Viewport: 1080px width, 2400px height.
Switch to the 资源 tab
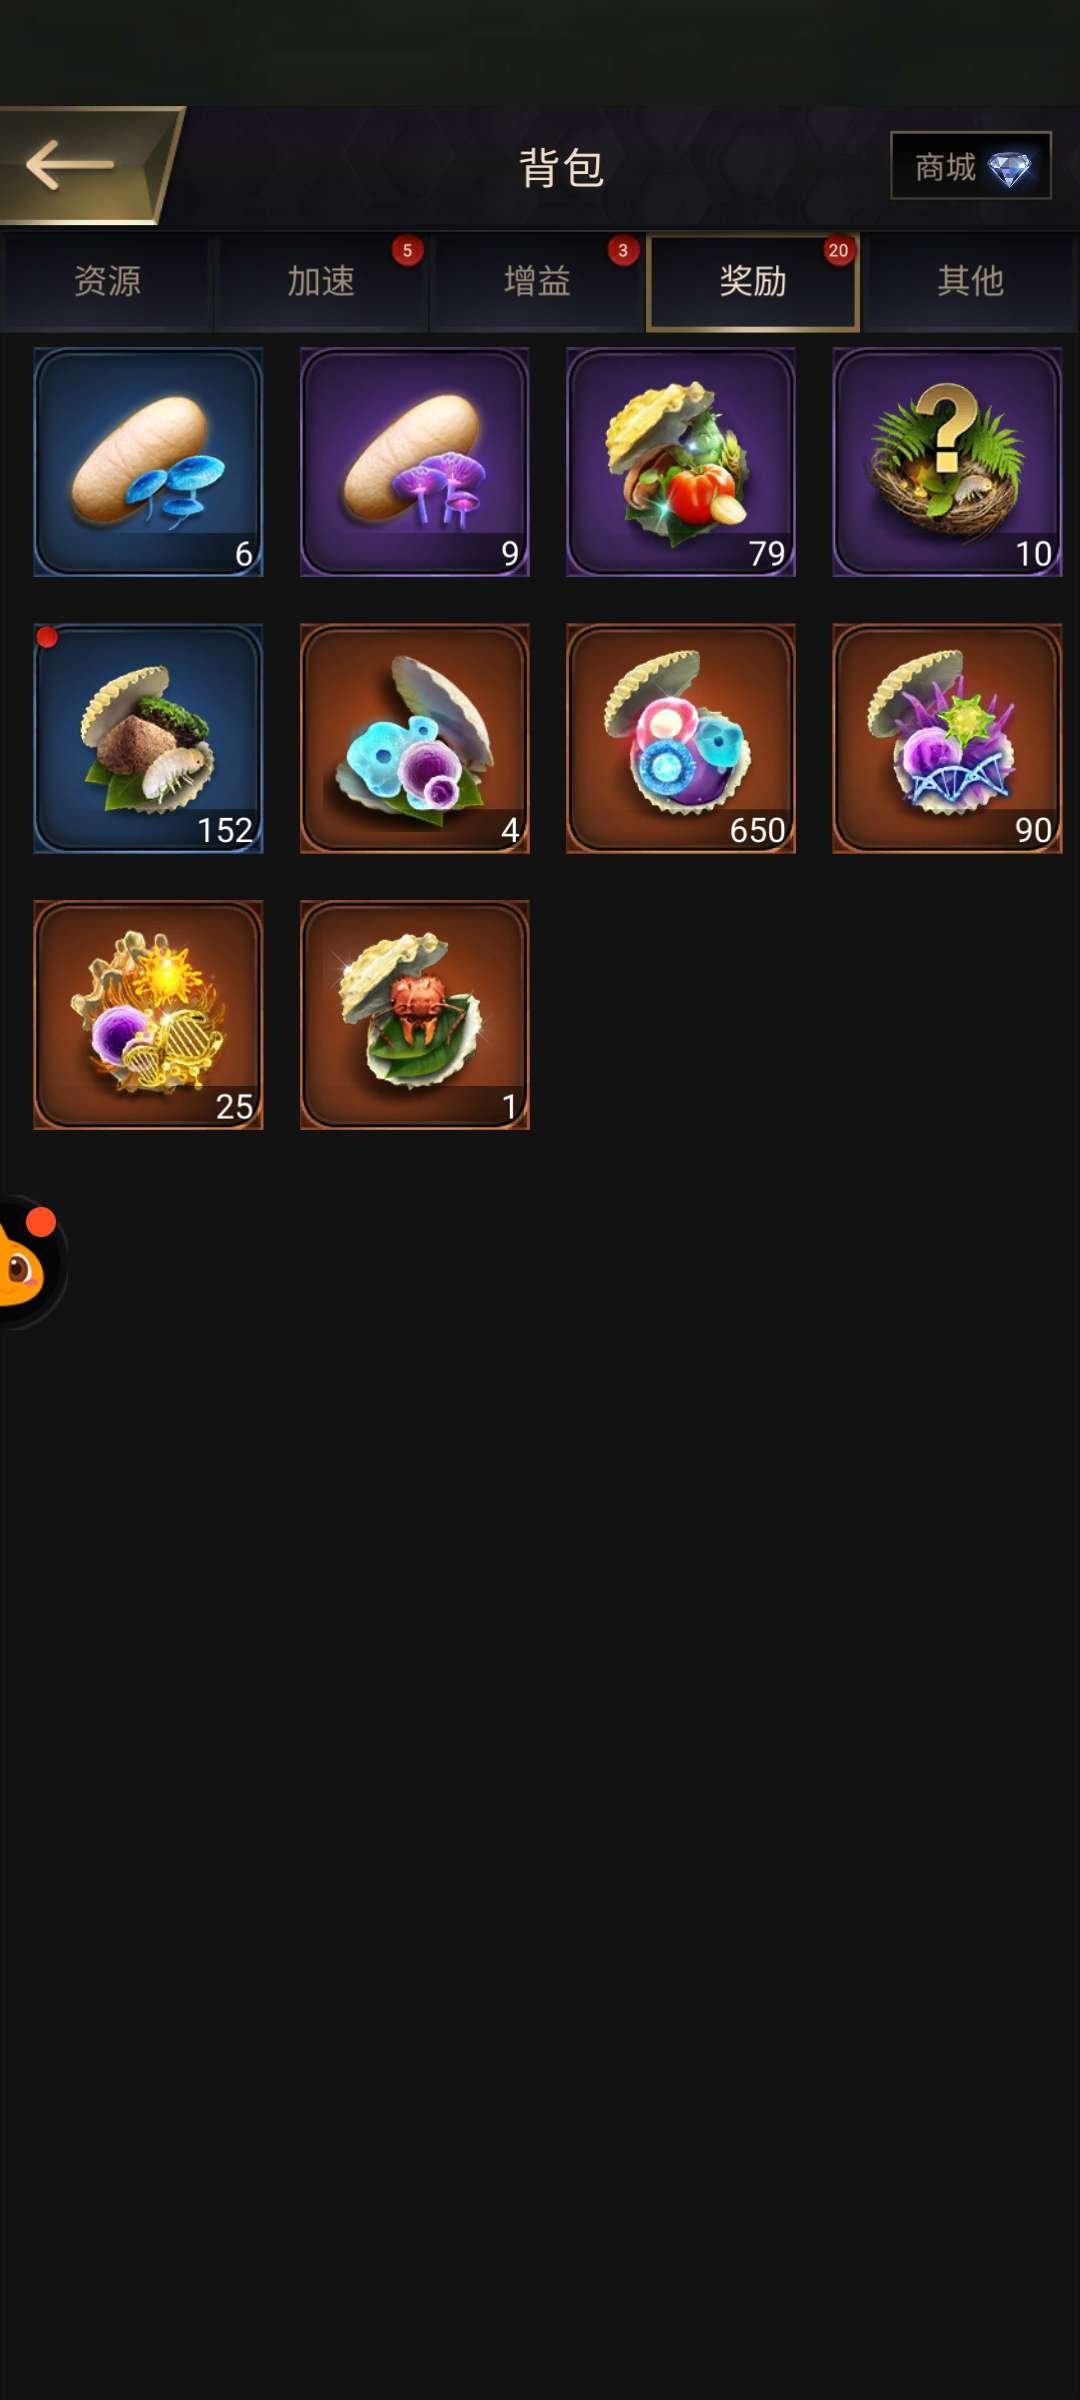click(x=107, y=282)
